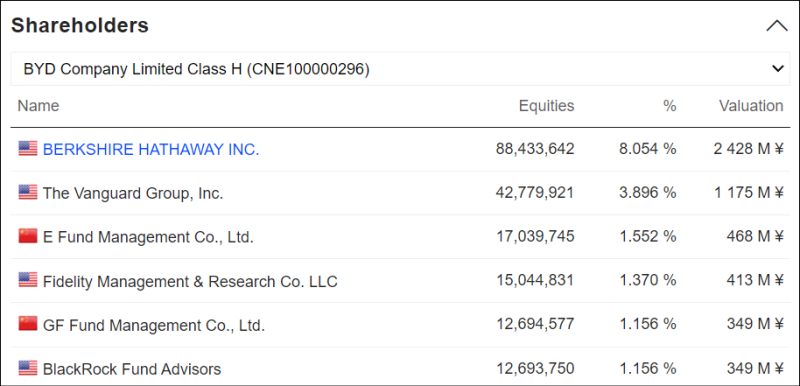Screen dimensions: 800x386
Task: Click GF Fund's 349 M ¥ valuation
Action: pos(755,324)
